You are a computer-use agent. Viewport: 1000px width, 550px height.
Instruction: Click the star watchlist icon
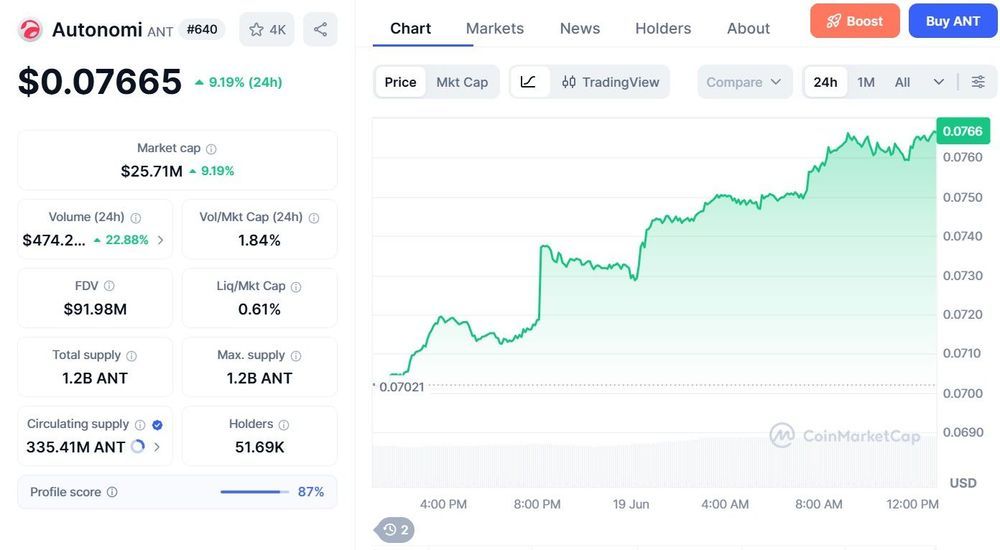tap(256, 29)
